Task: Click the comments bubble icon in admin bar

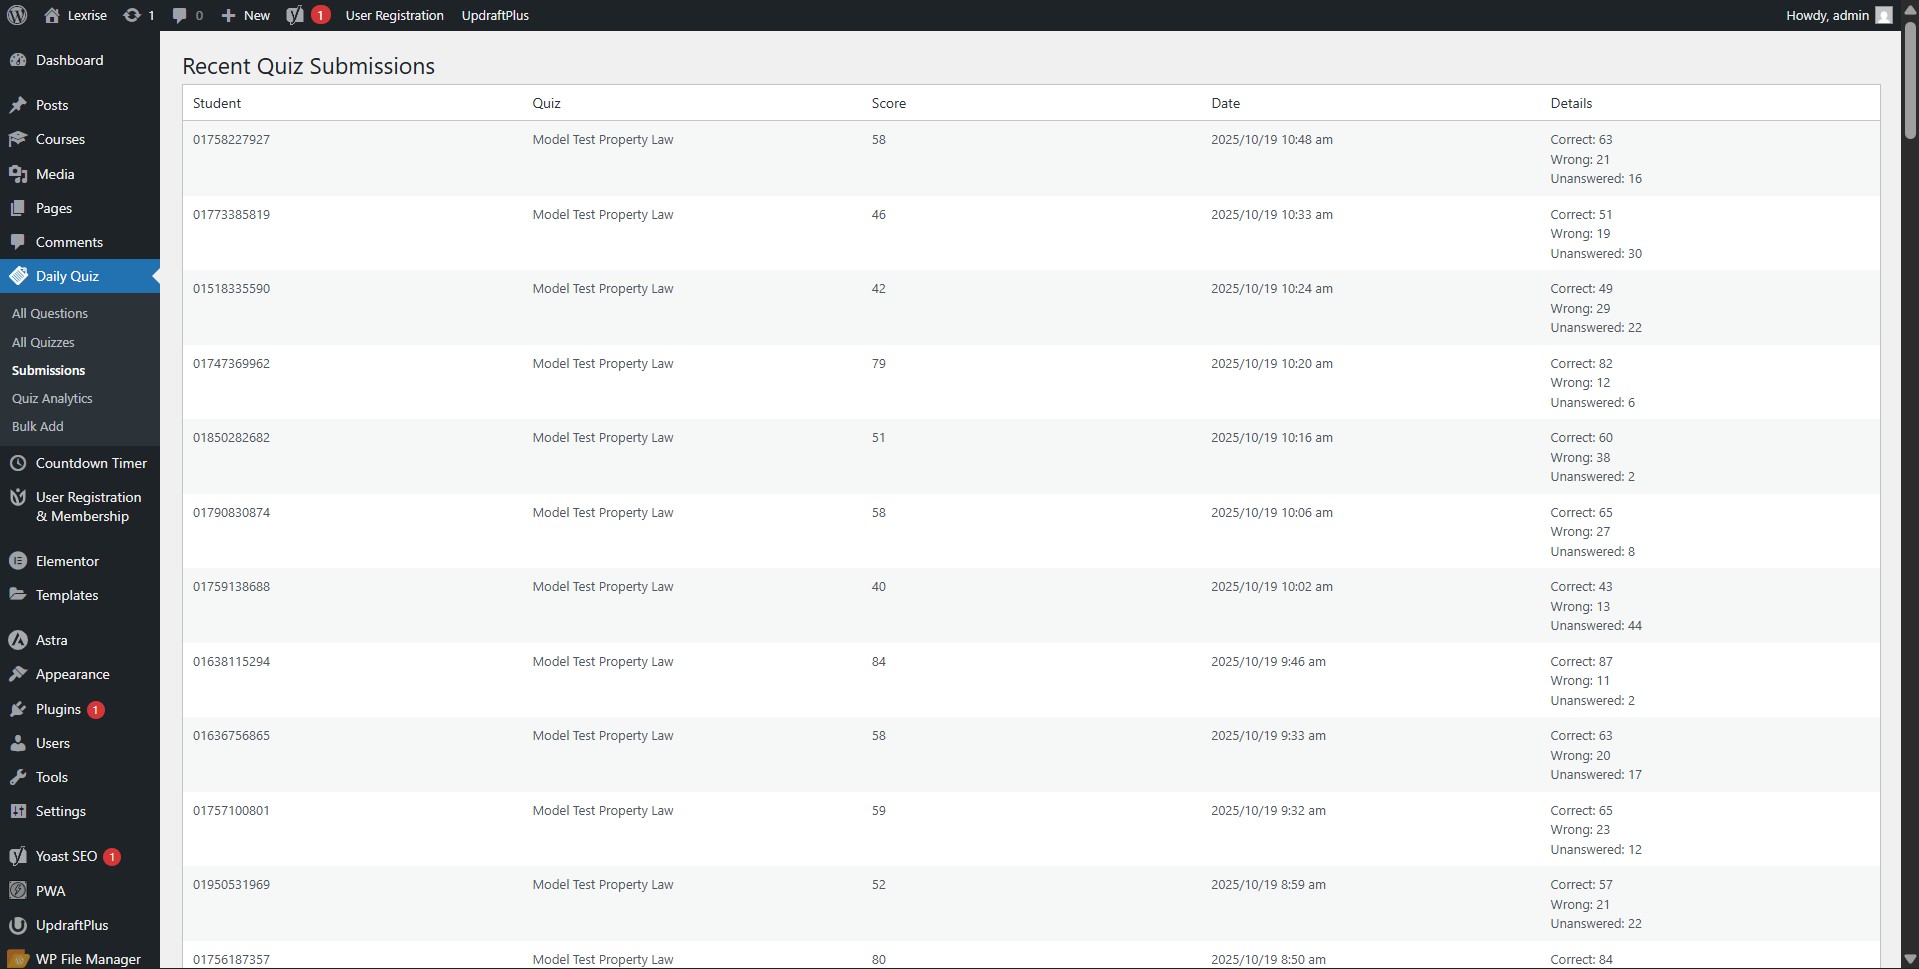Action: (180, 15)
